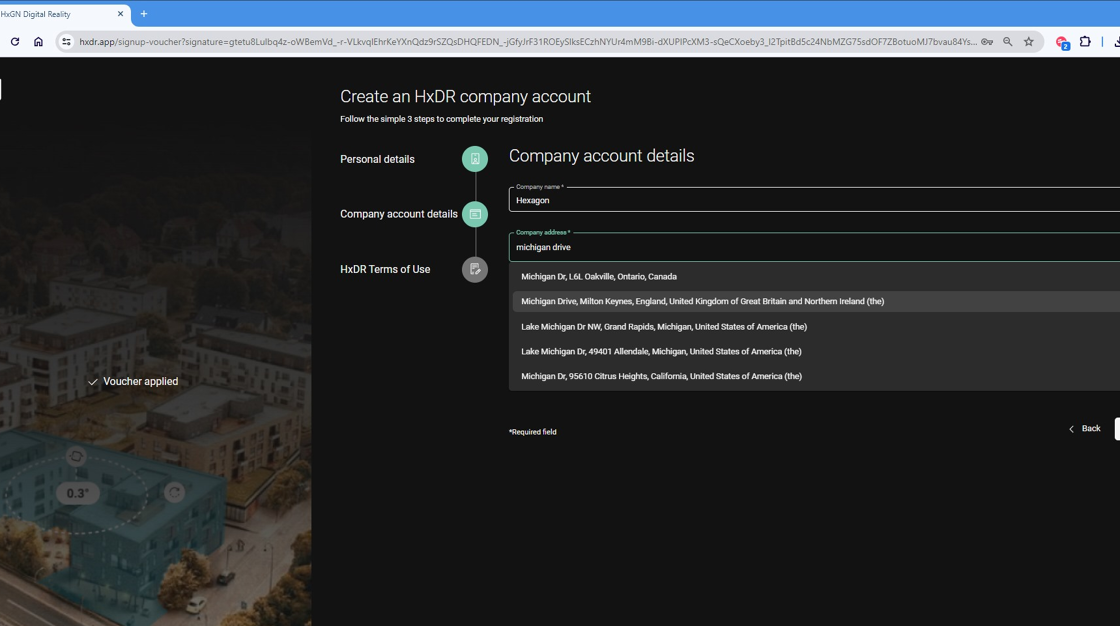1120x626 pixels.
Task: Click the HxDR Terms of Use step icon
Action: 475,269
